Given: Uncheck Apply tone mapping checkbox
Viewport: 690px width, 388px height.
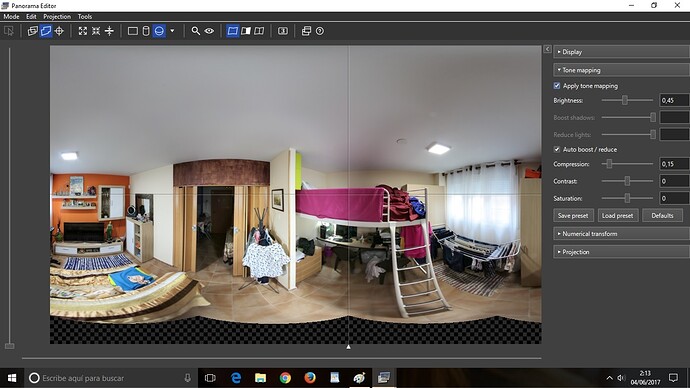Looking at the screenshot, I should coord(557,86).
